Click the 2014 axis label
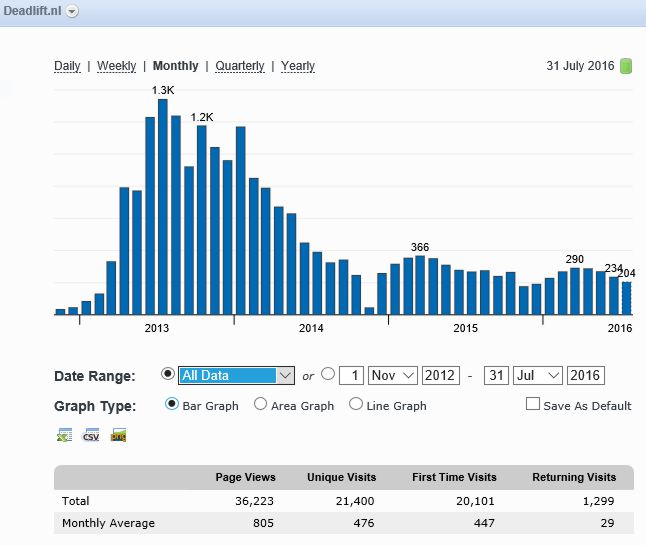The height and width of the screenshot is (545, 646). pyautogui.click(x=311, y=328)
